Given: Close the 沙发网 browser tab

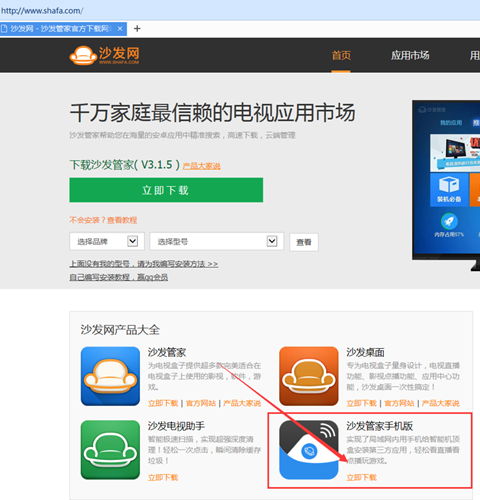Looking at the screenshot, I should 120,29.
